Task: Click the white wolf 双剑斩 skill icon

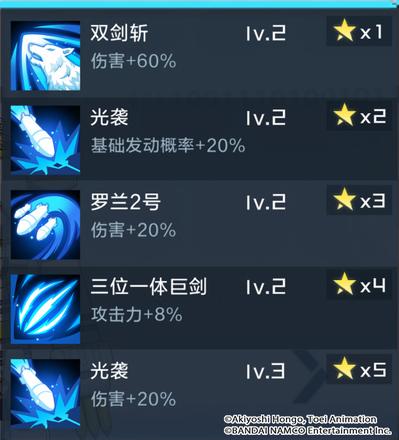Action: 45,56
